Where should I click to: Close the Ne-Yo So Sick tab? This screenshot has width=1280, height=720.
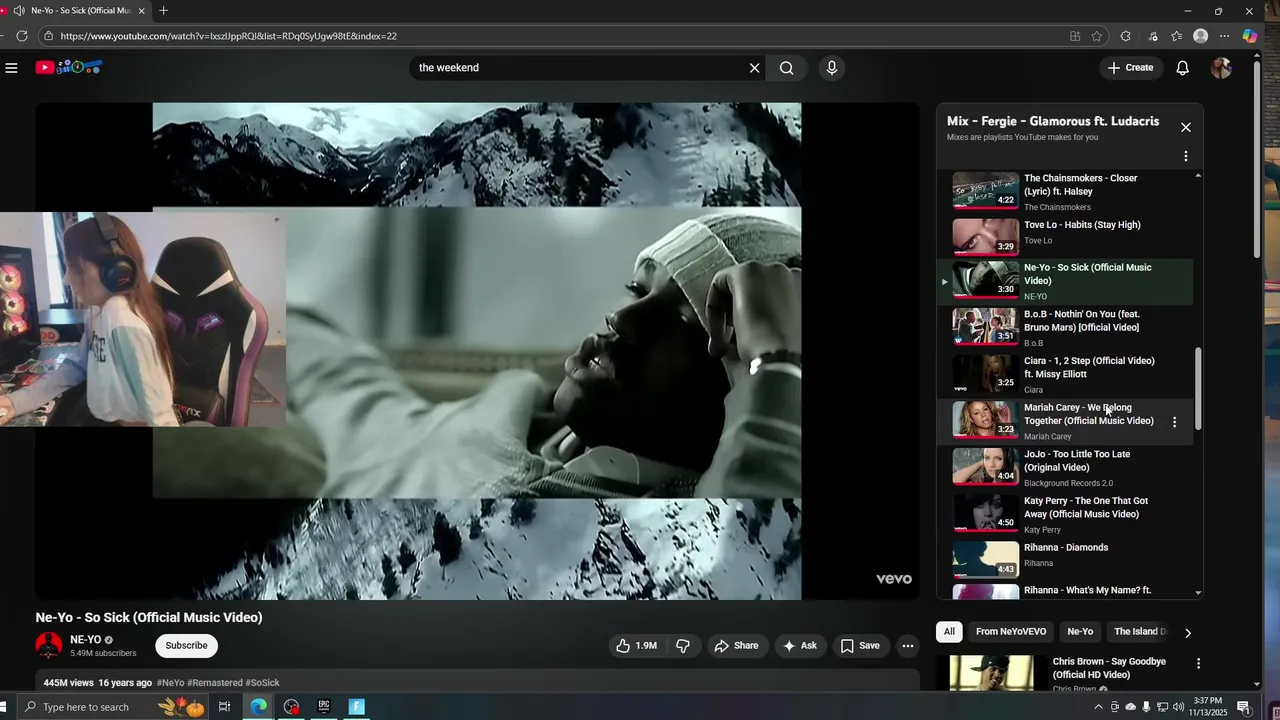(x=141, y=11)
